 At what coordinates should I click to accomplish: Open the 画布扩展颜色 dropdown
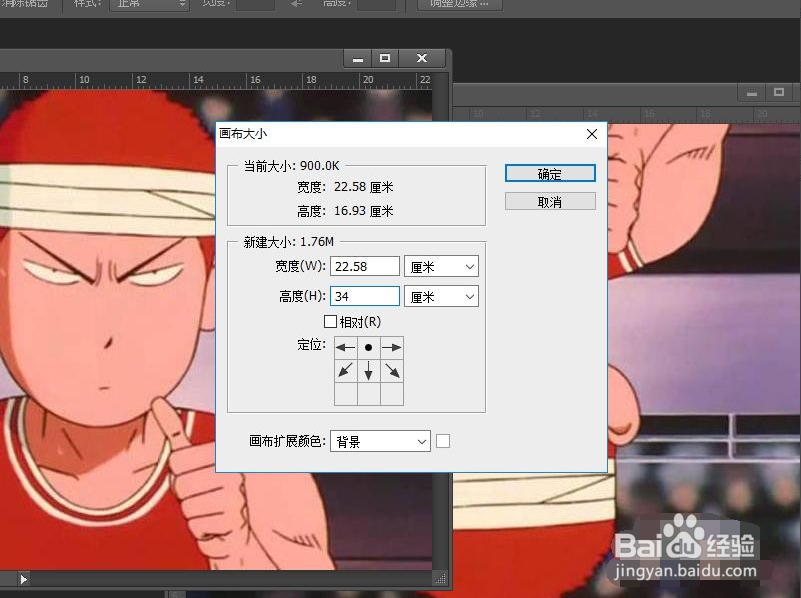tap(381, 441)
